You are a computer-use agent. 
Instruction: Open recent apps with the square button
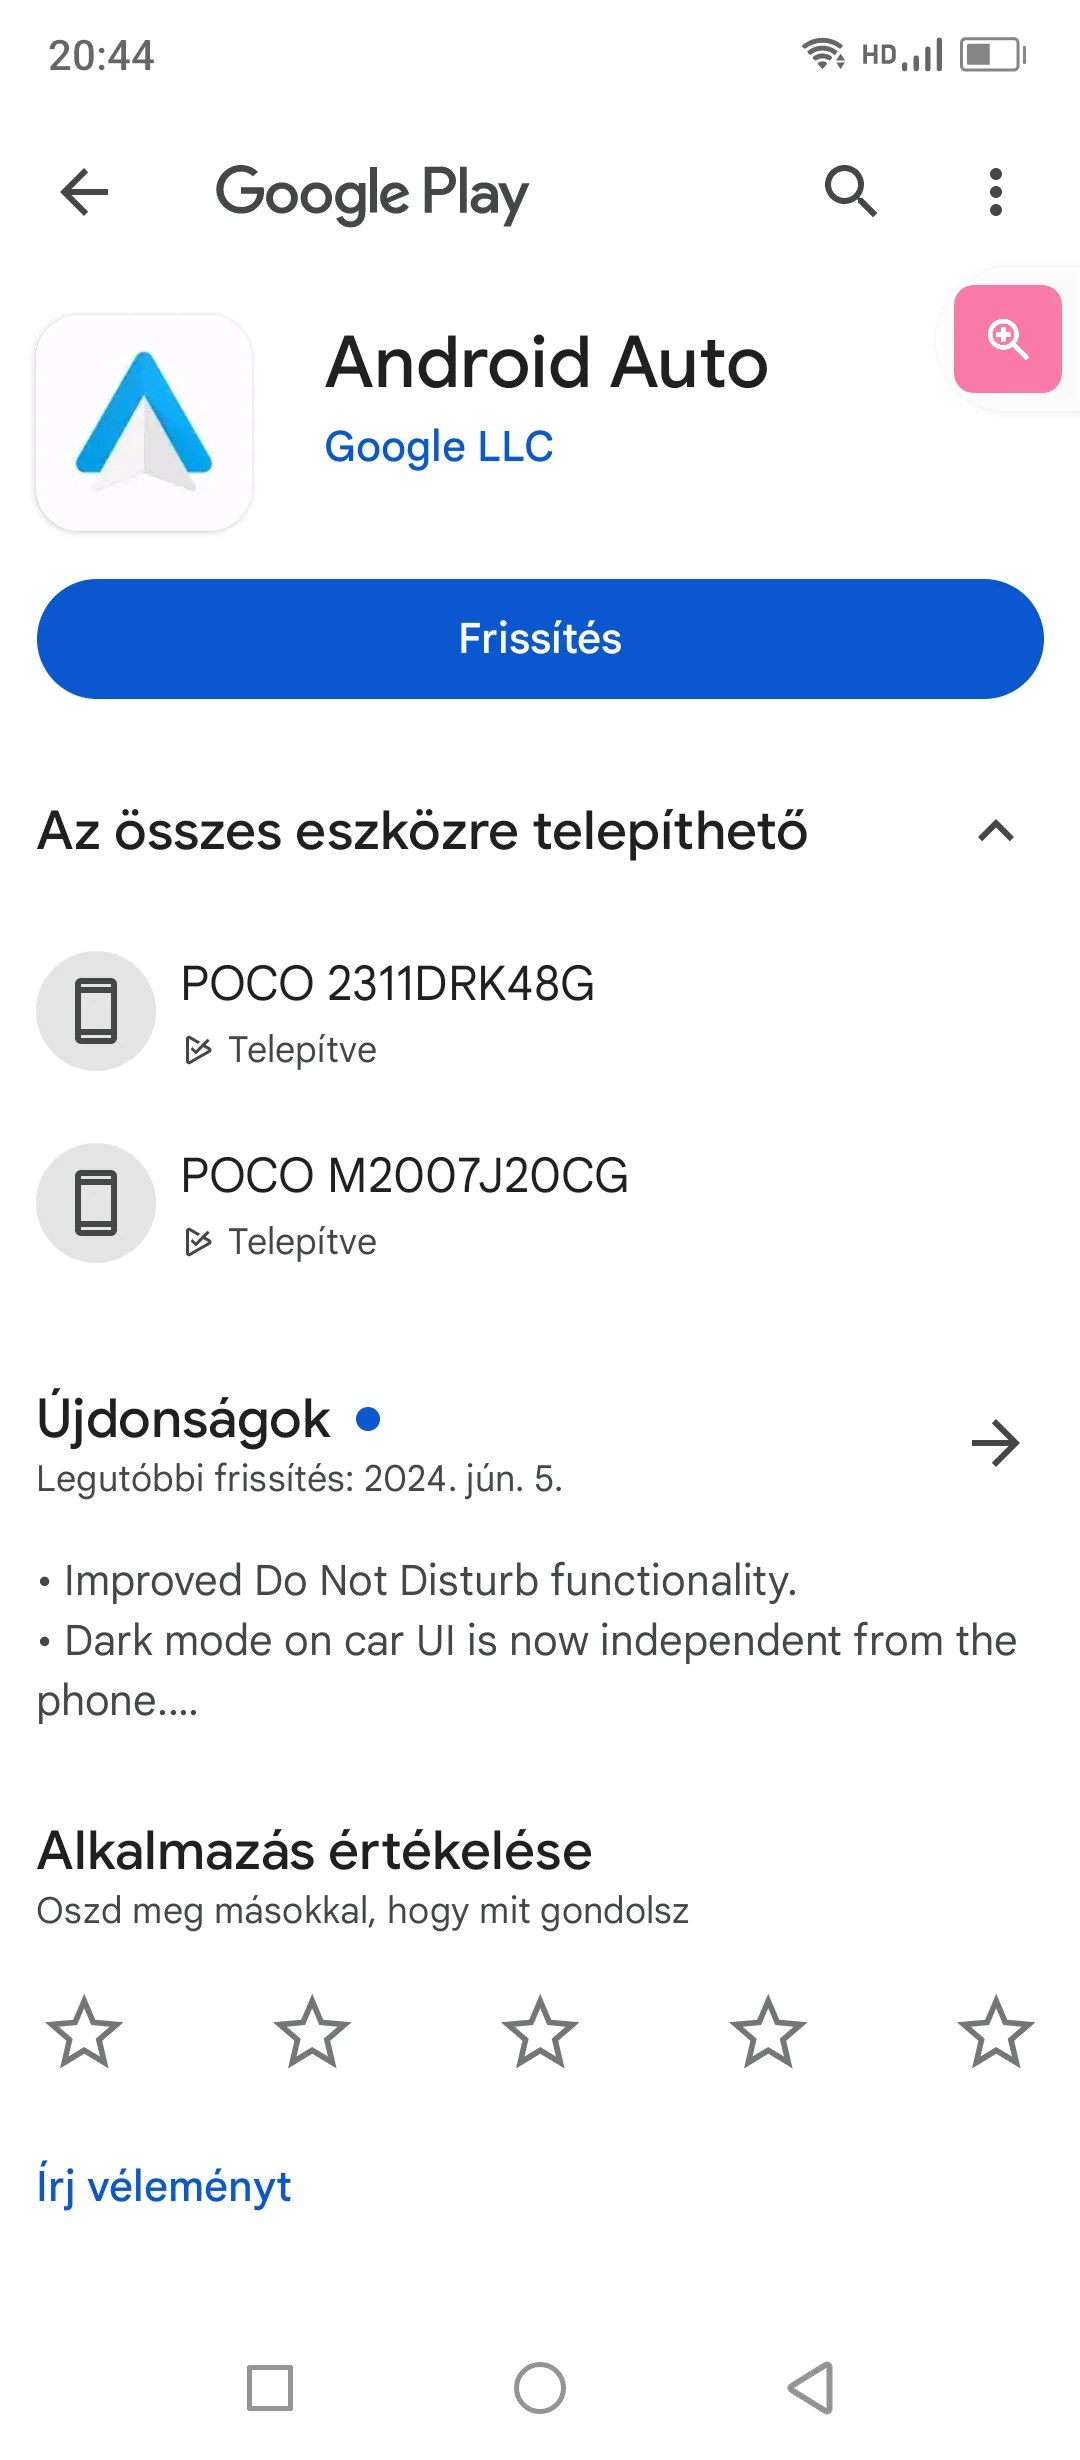point(270,2388)
